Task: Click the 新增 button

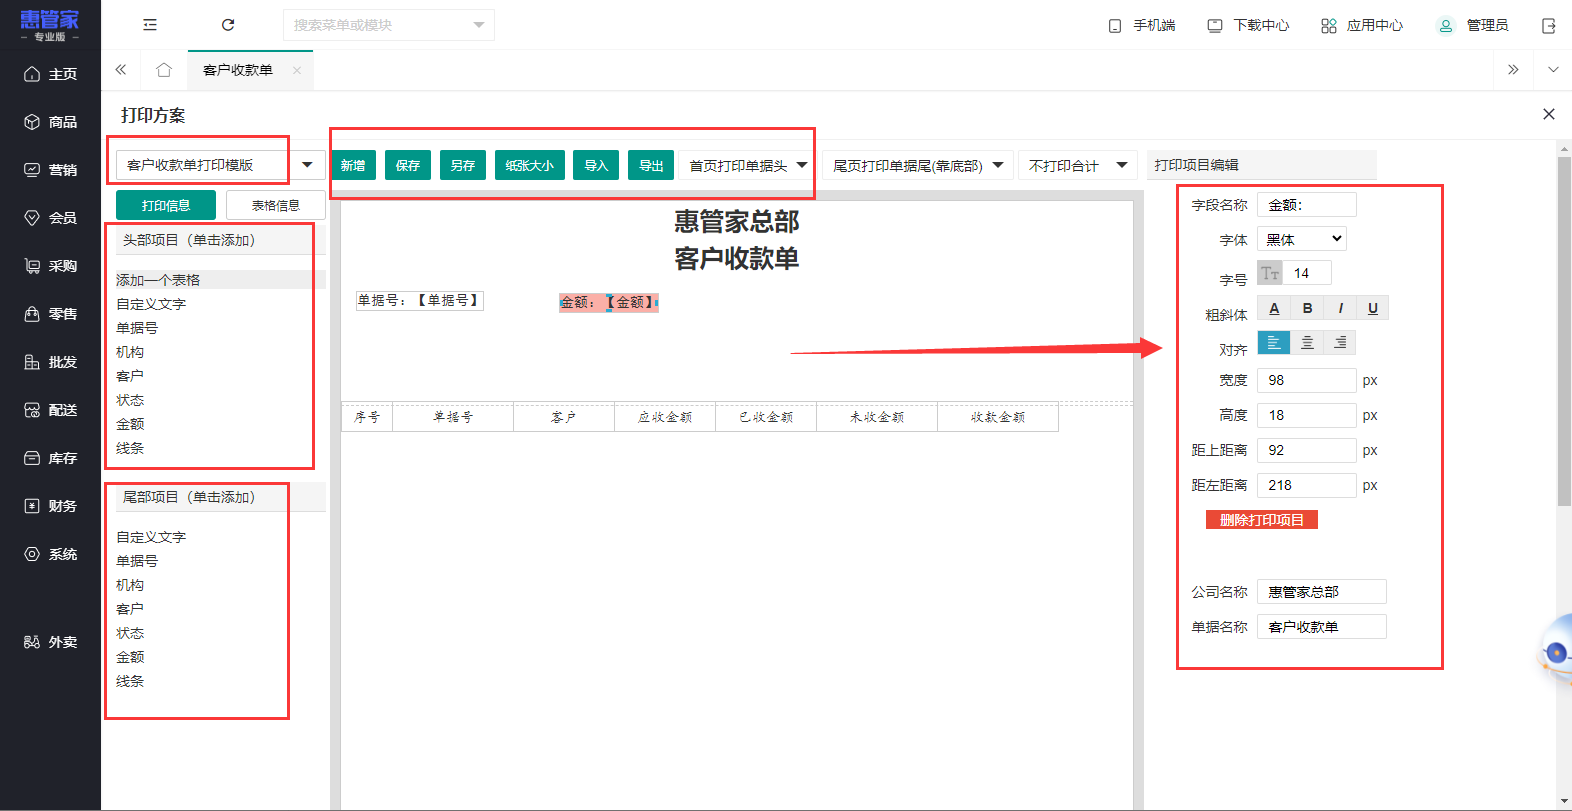Action: click(x=353, y=165)
